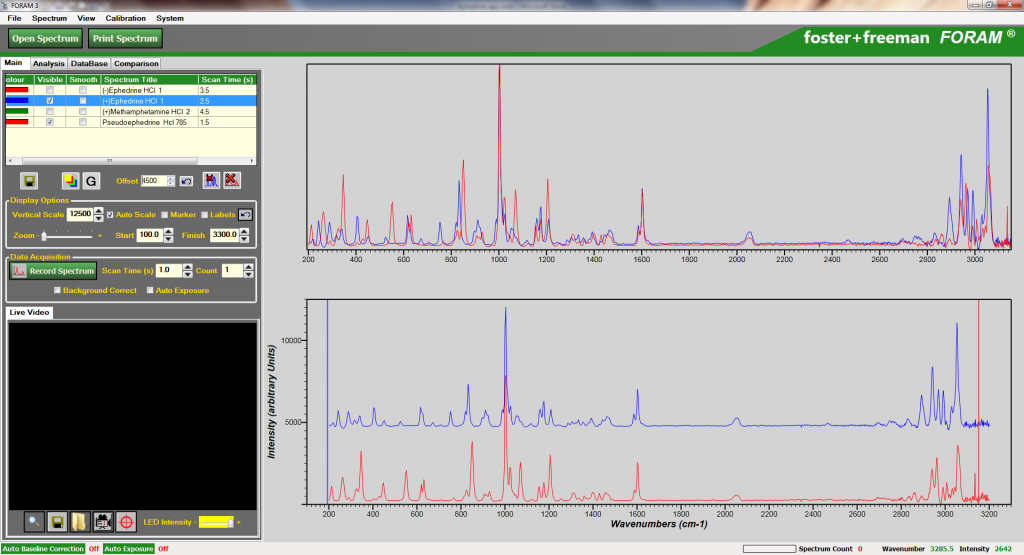Decrease Vertical Scale with down arrow
Screen dimensions: 1024x555
(x=99, y=218)
